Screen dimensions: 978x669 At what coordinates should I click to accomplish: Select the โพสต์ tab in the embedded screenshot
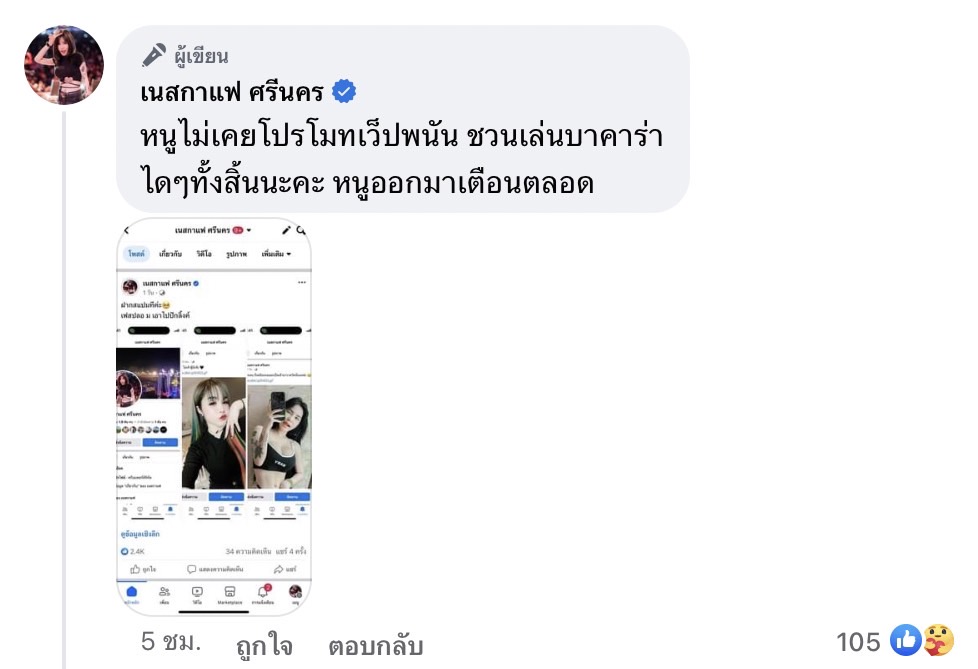click(x=136, y=254)
